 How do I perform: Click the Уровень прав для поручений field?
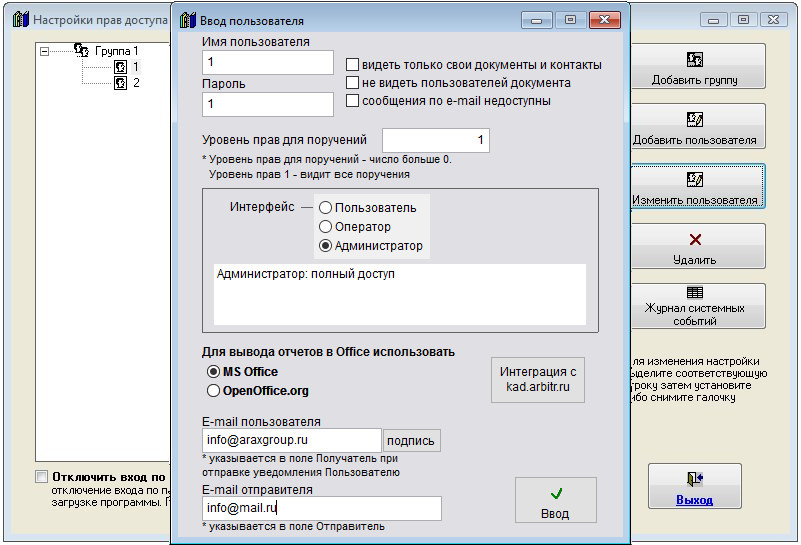436,140
